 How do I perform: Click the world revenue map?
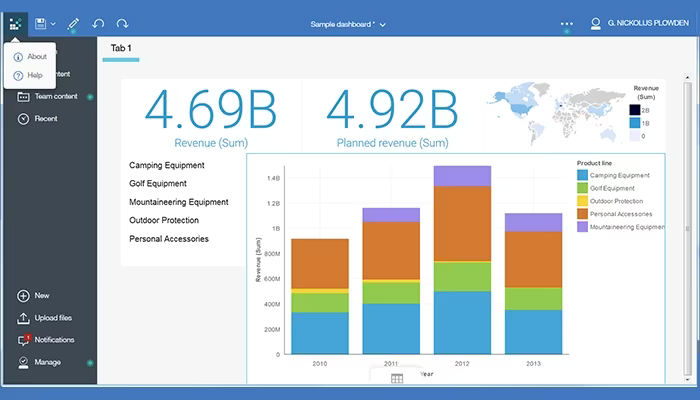pyautogui.click(x=556, y=112)
